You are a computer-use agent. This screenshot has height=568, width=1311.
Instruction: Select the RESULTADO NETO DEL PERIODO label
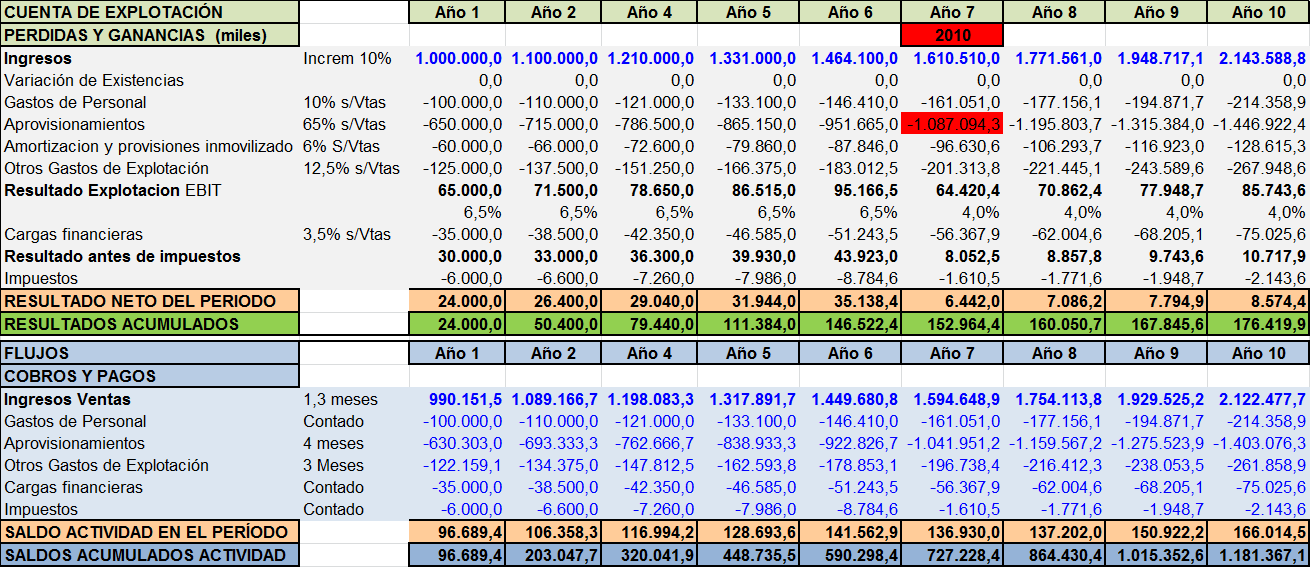click(150, 301)
